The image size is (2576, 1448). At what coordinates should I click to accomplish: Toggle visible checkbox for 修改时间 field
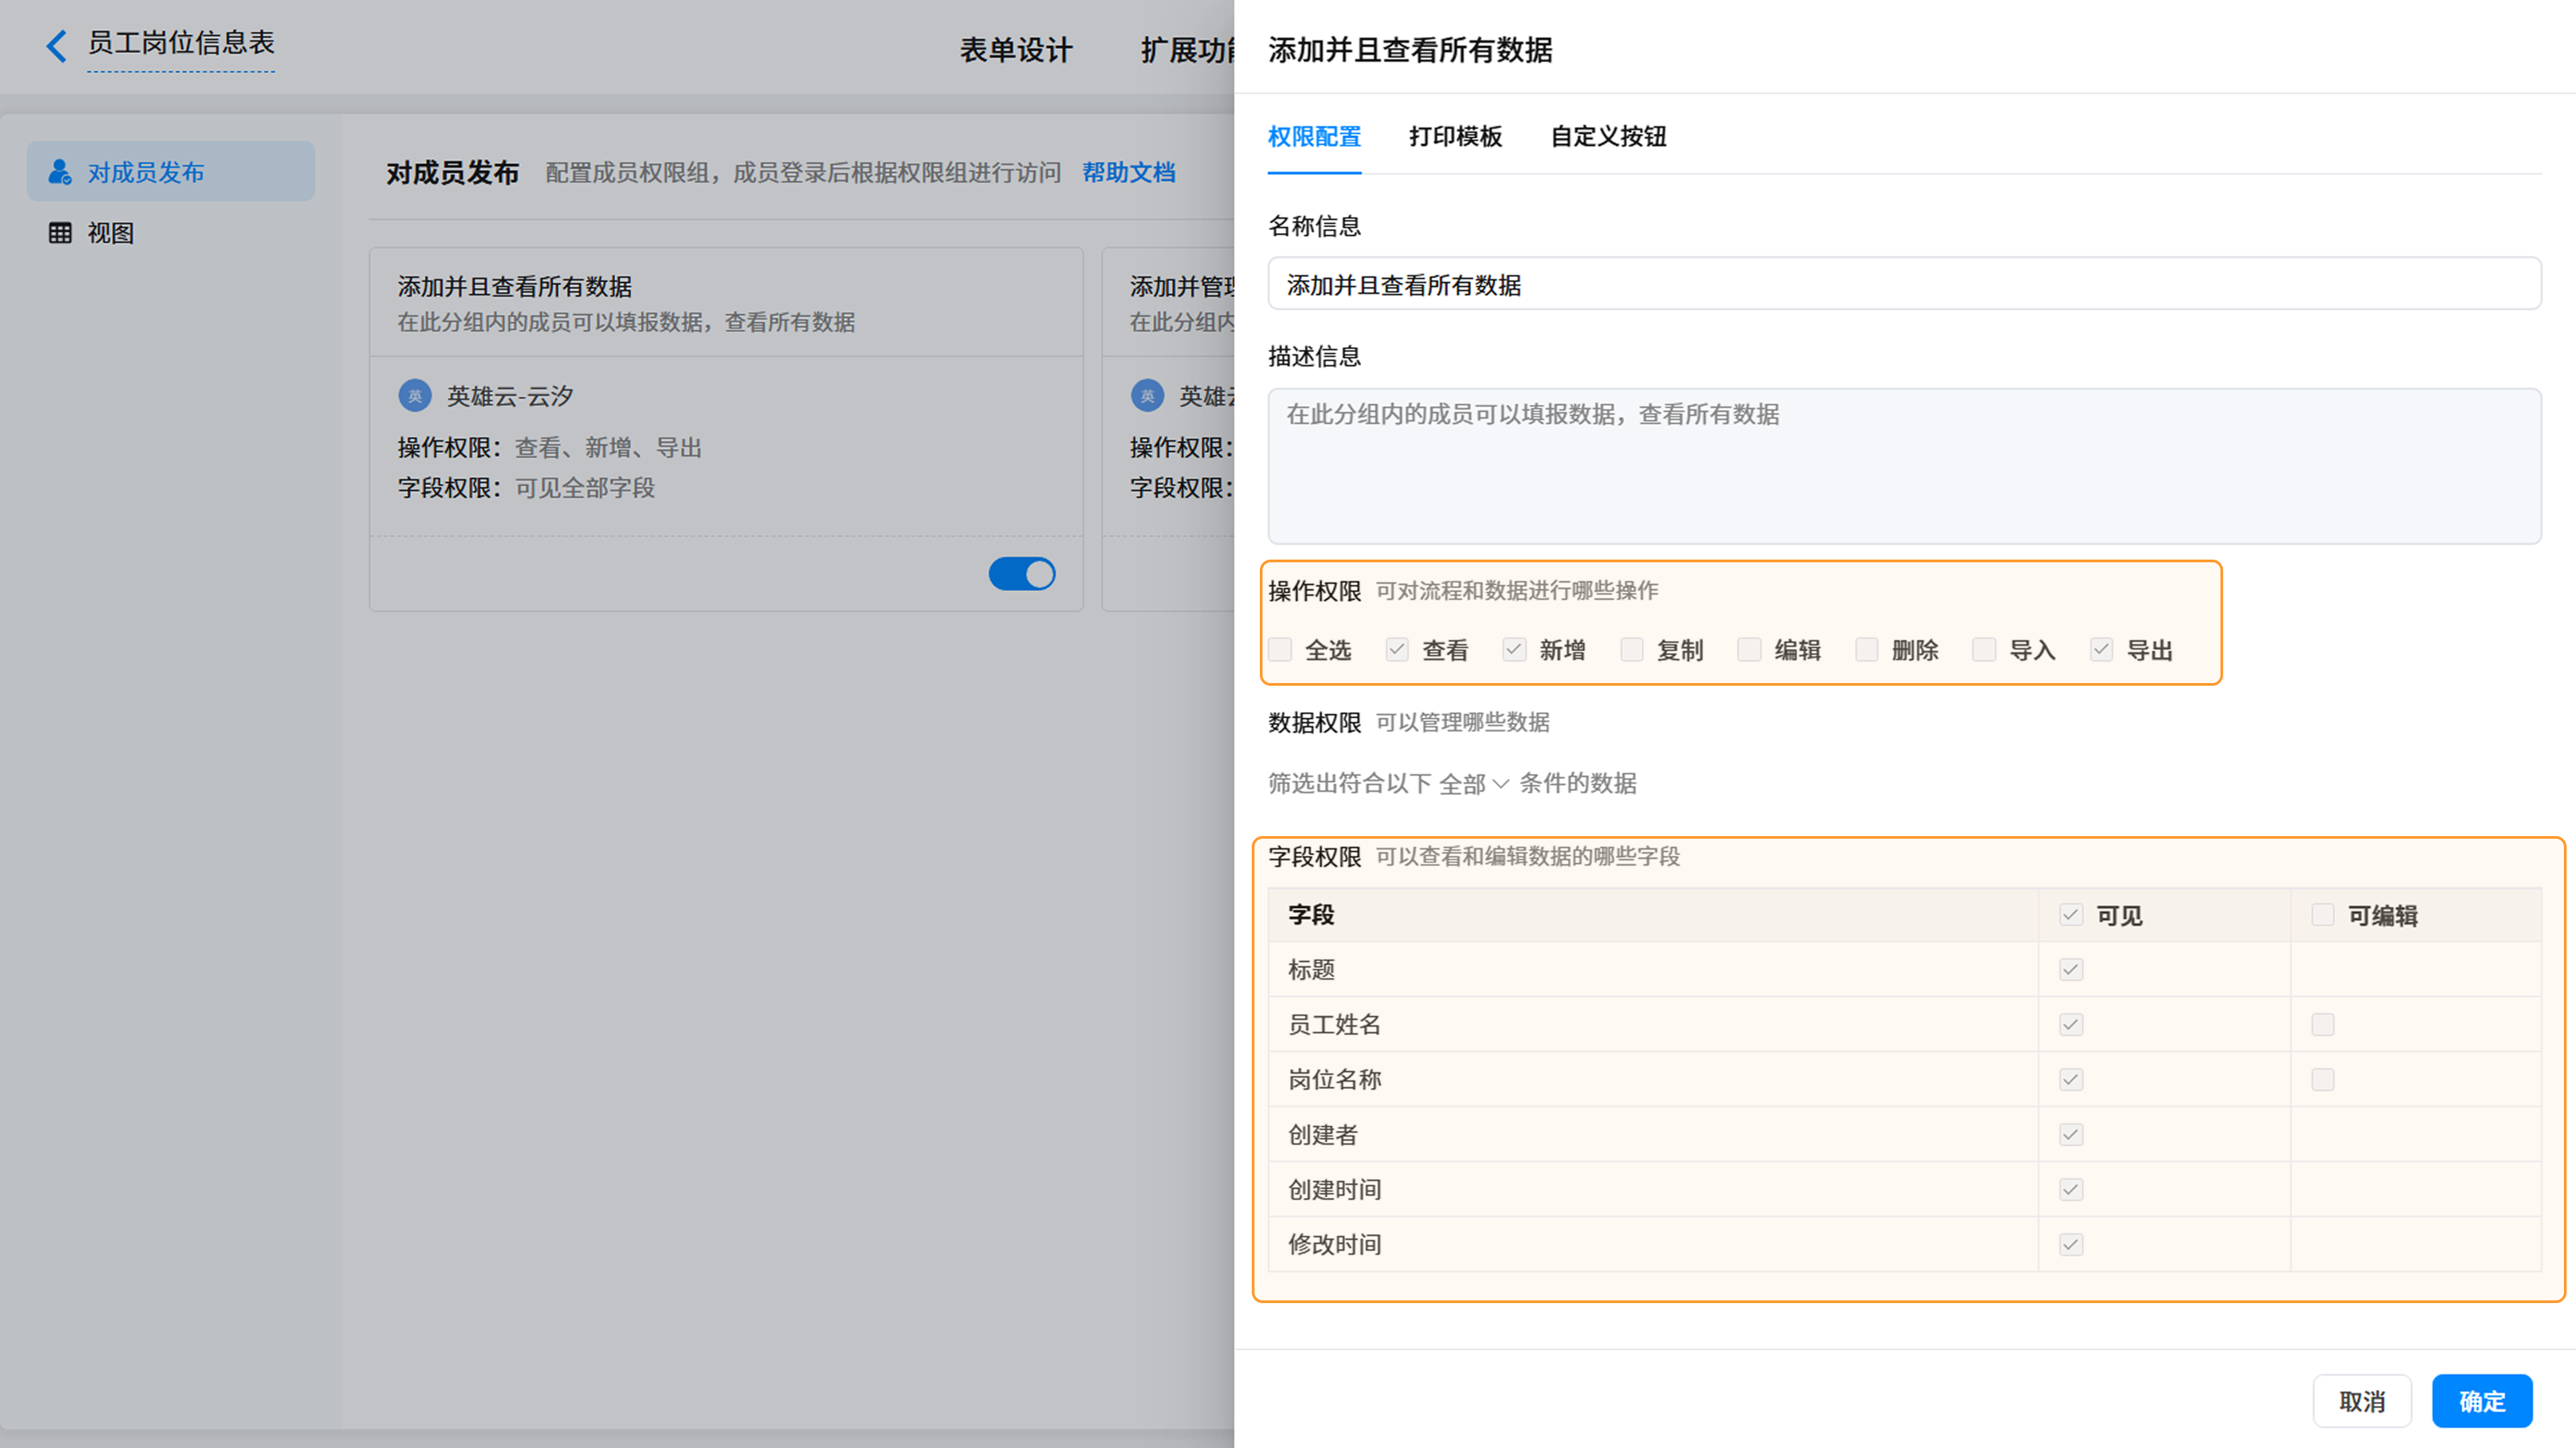pos(2071,1245)
